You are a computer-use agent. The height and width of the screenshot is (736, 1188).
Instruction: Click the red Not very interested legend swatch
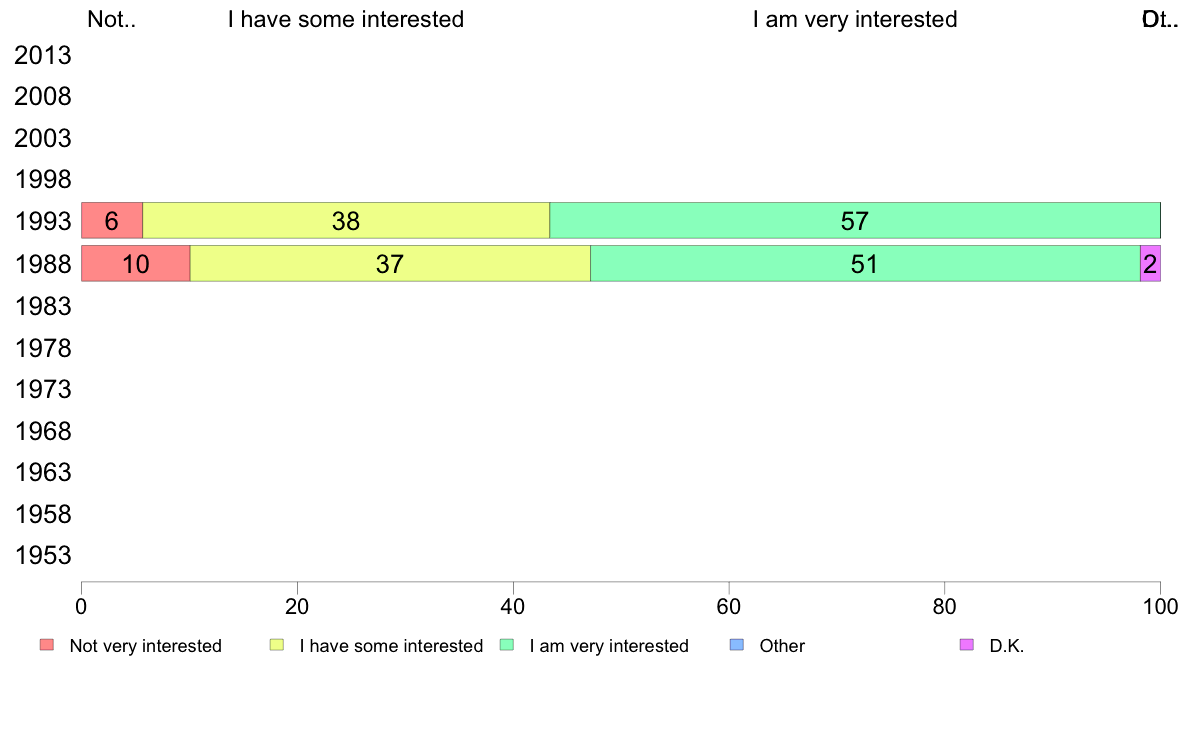click(x=47, y=645)
